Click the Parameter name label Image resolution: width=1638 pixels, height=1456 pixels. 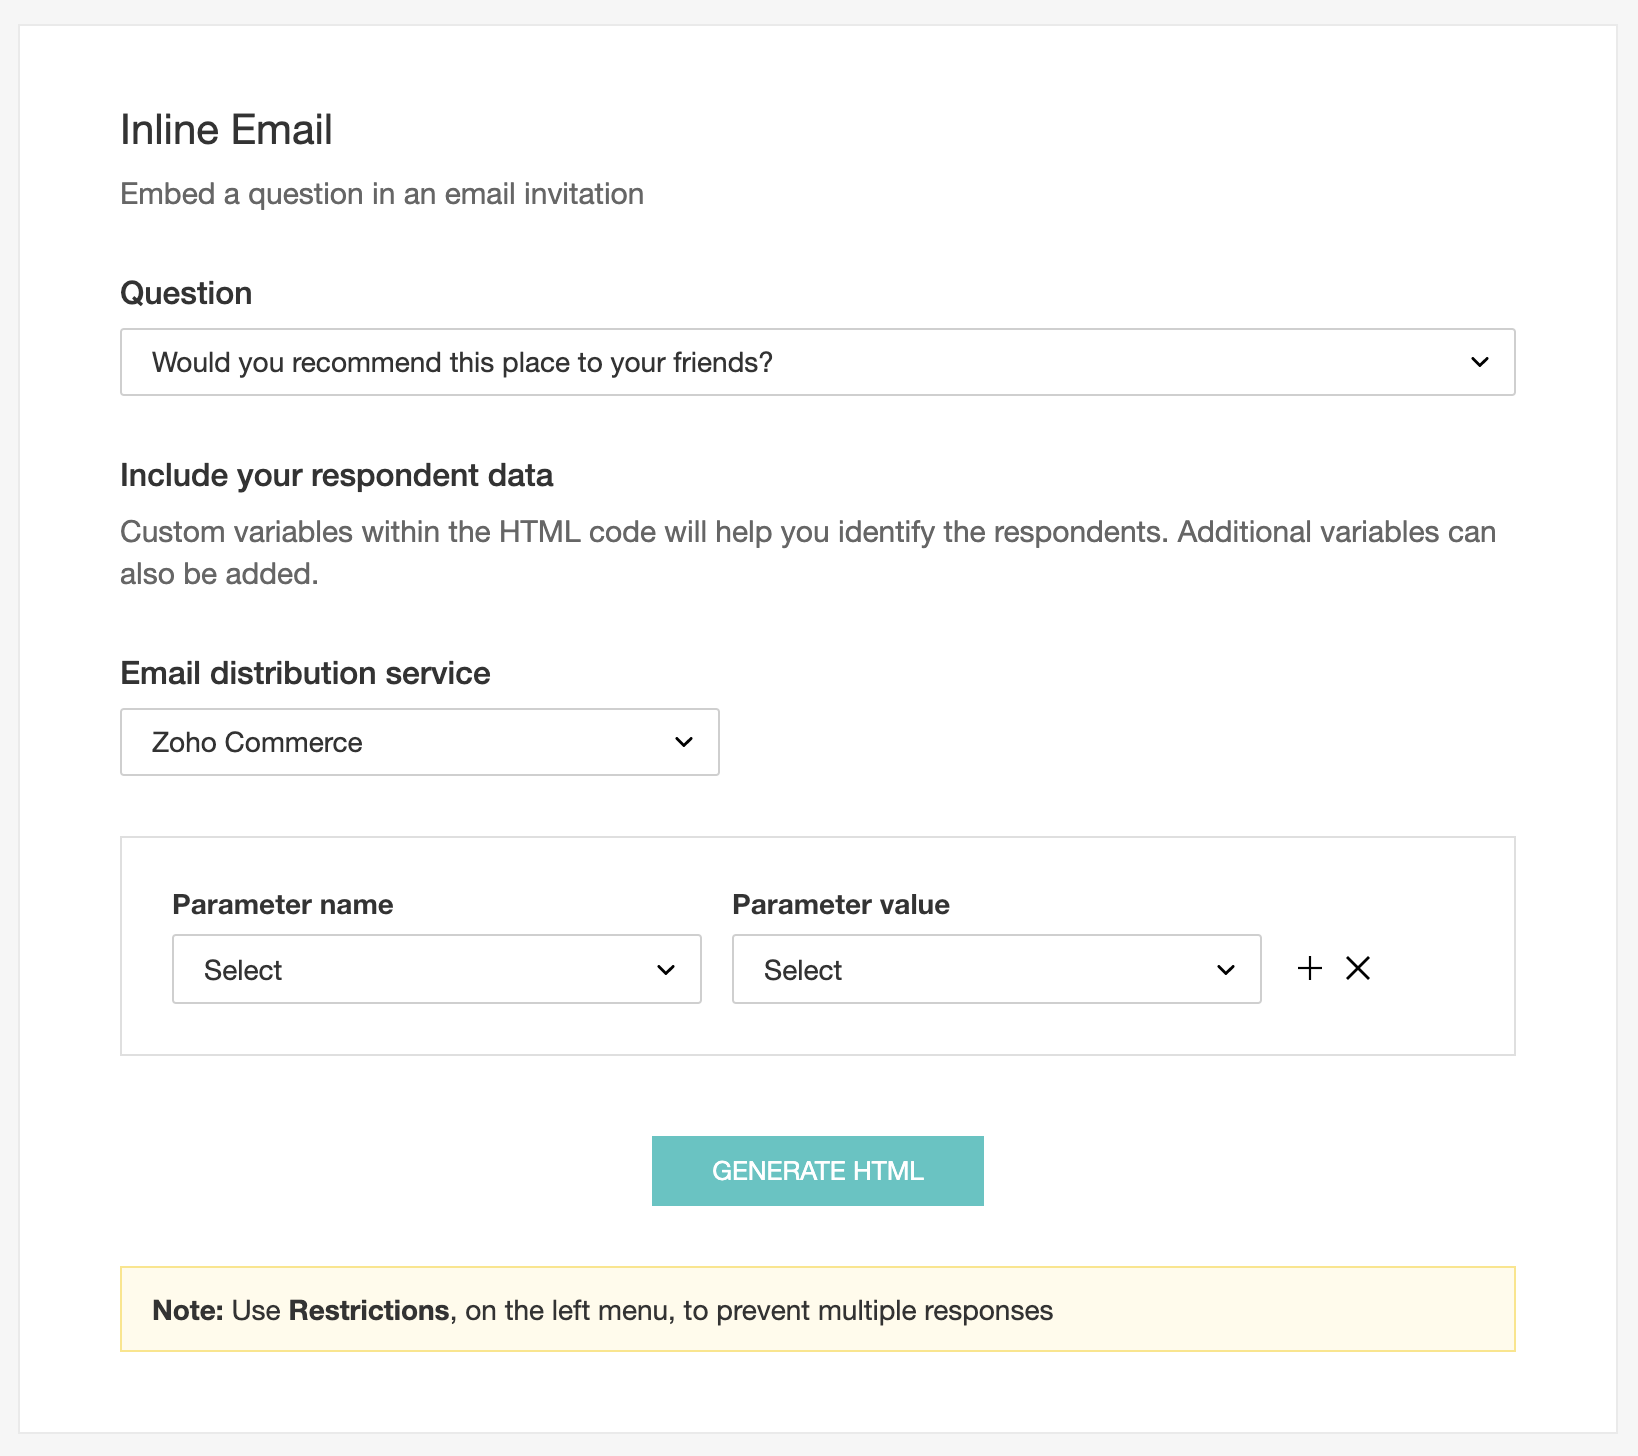point(282,905)
